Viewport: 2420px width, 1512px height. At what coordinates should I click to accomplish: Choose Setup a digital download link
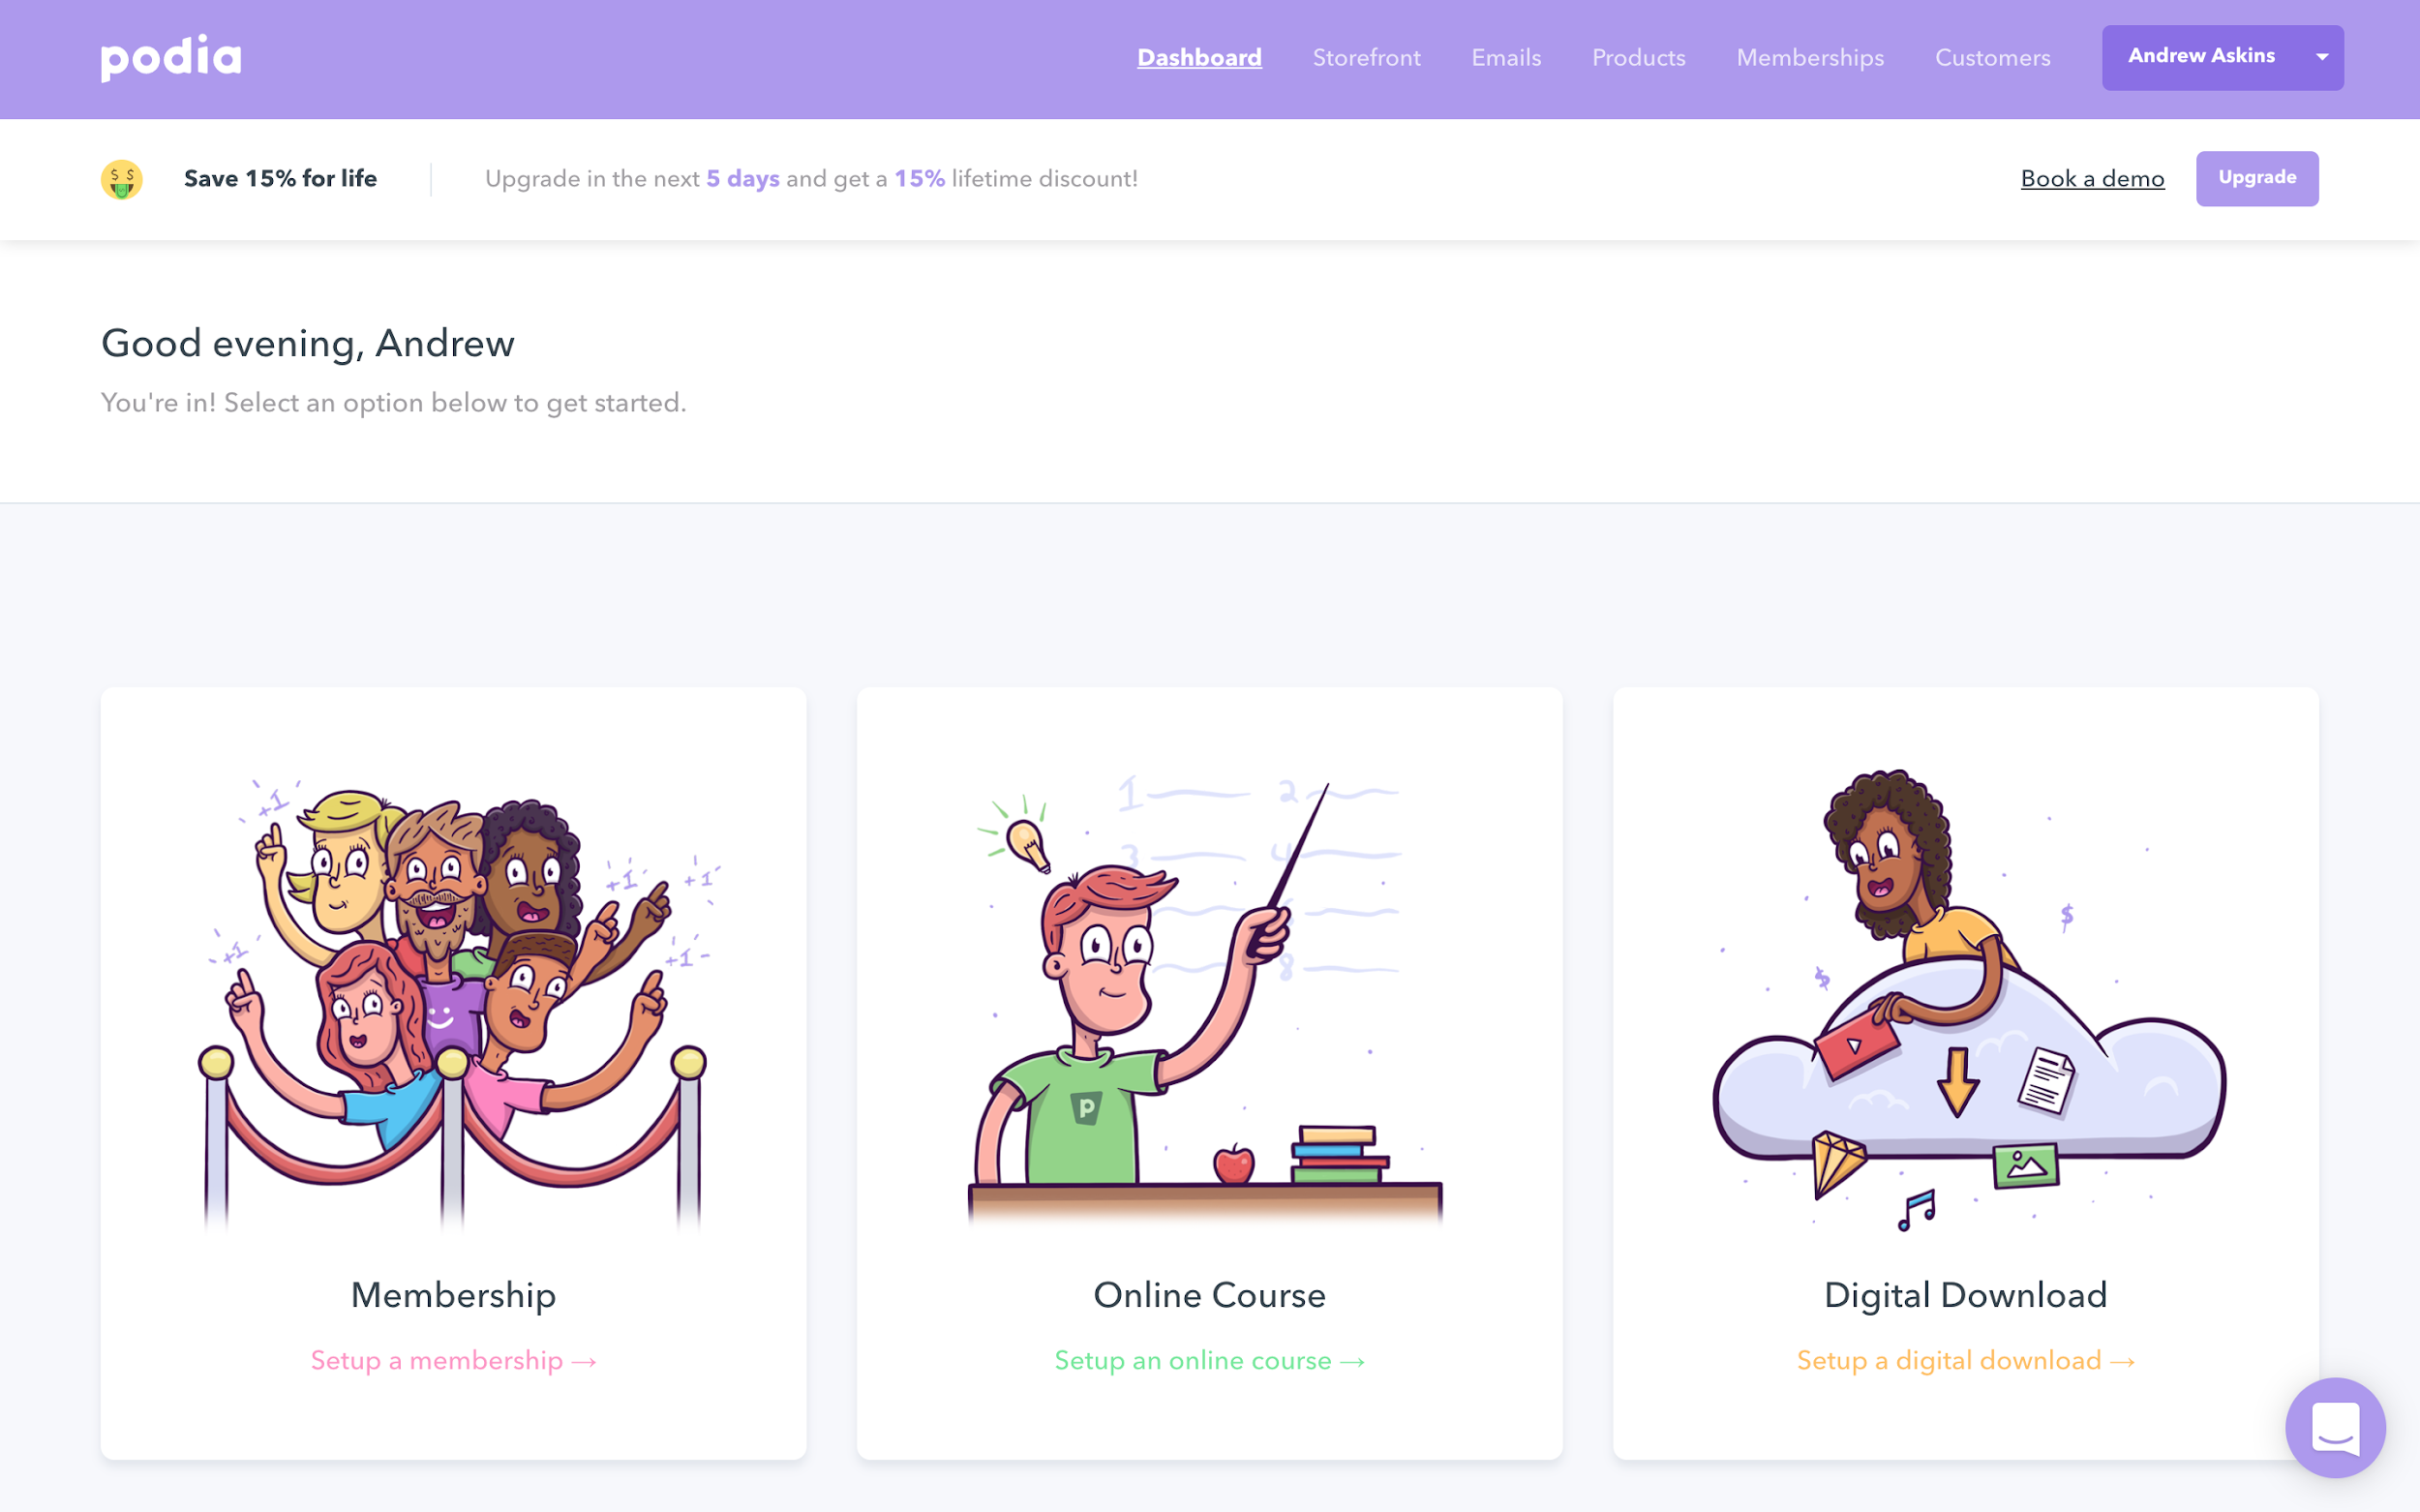[x=1966, y=1360]
